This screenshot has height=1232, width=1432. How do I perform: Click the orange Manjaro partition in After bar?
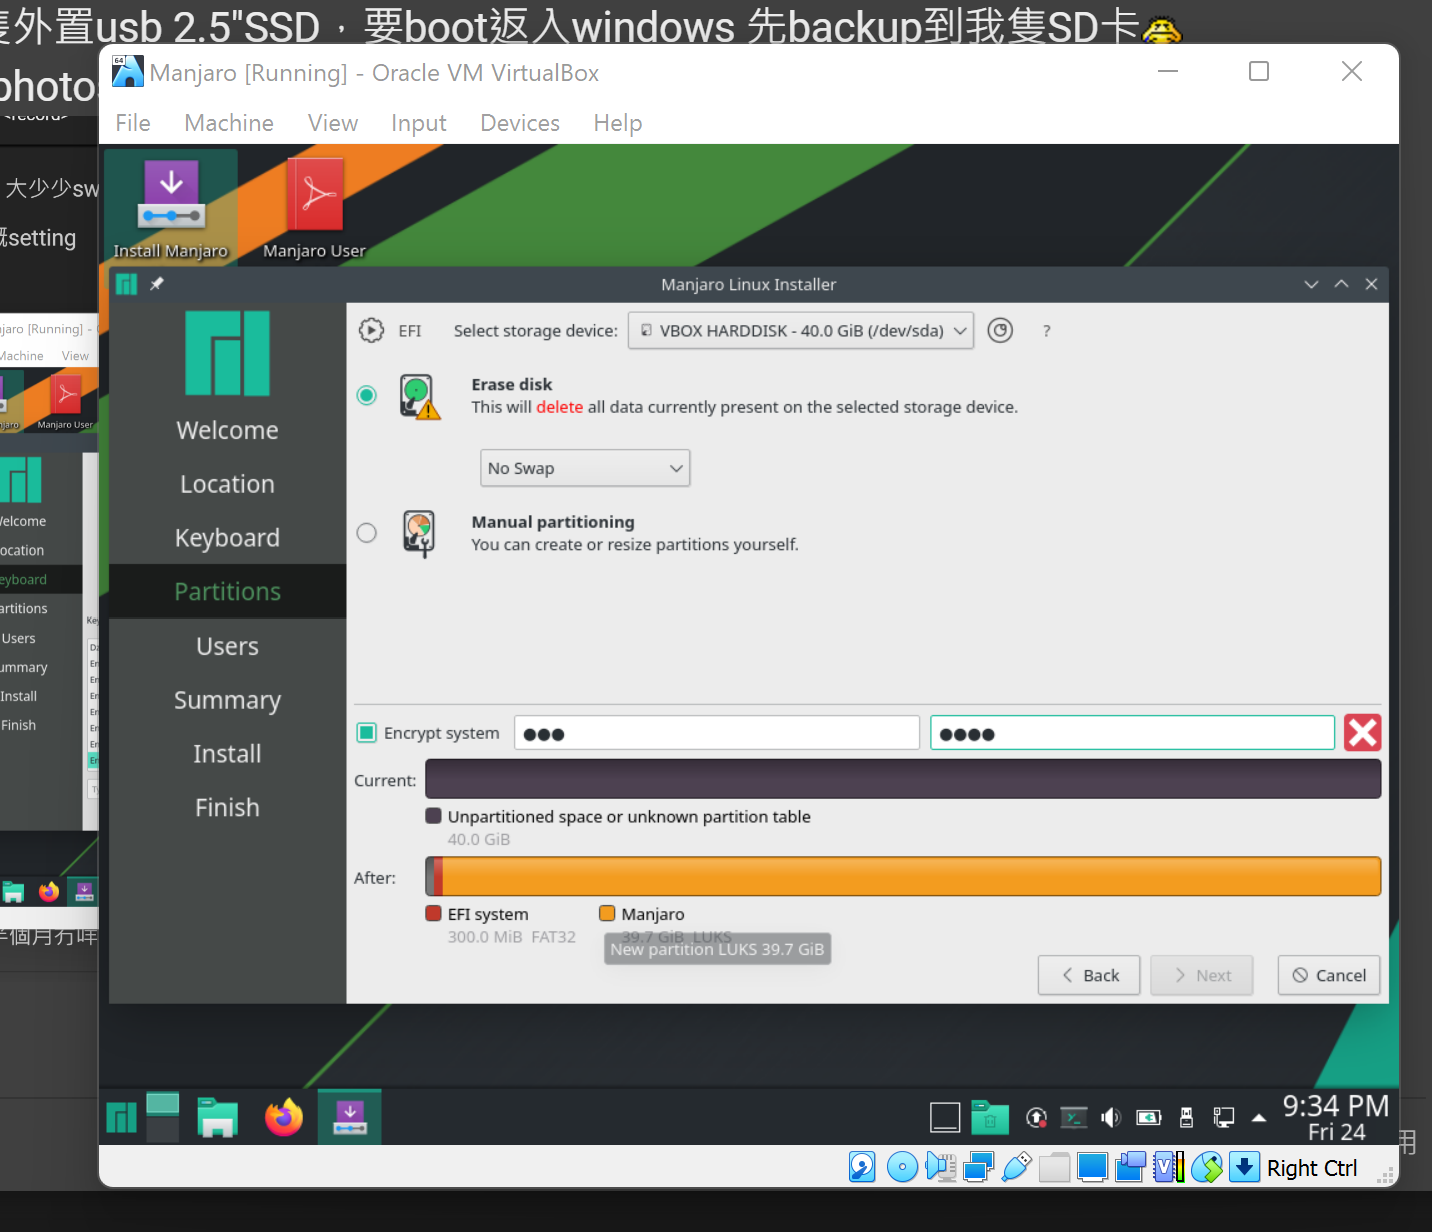[x=910, y=876]
